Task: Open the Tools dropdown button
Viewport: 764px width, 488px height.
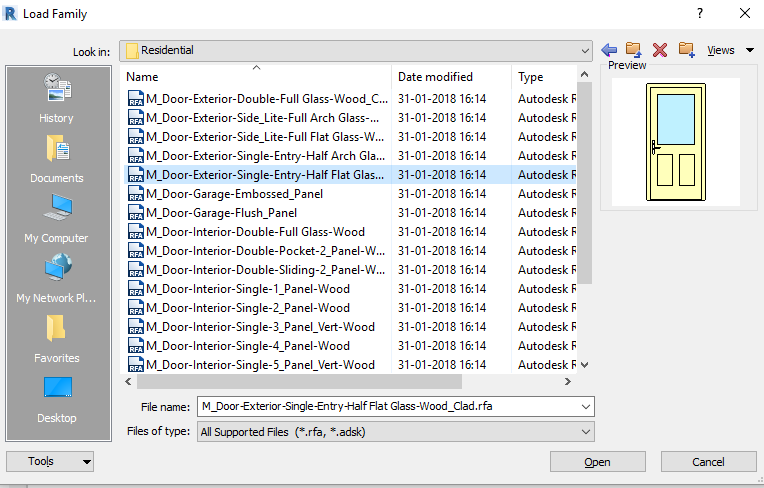Action: [x=50, y=461]
